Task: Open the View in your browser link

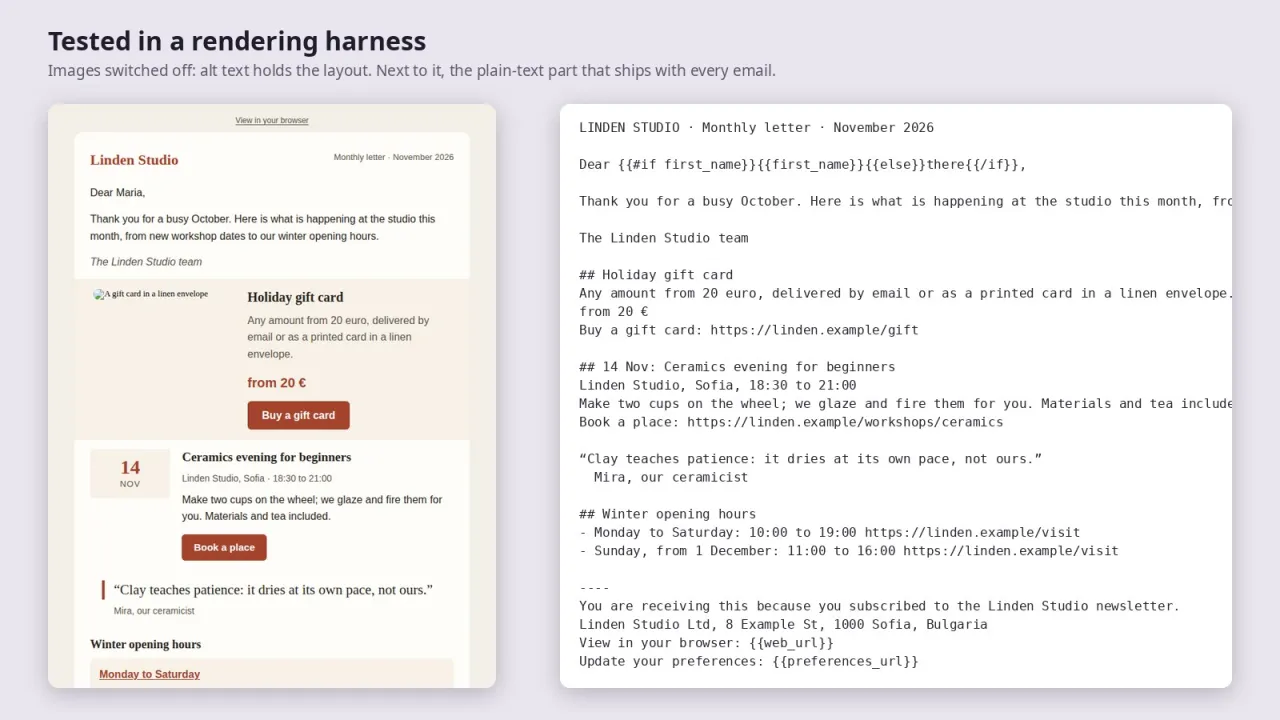Action: [x=272, y=120]
